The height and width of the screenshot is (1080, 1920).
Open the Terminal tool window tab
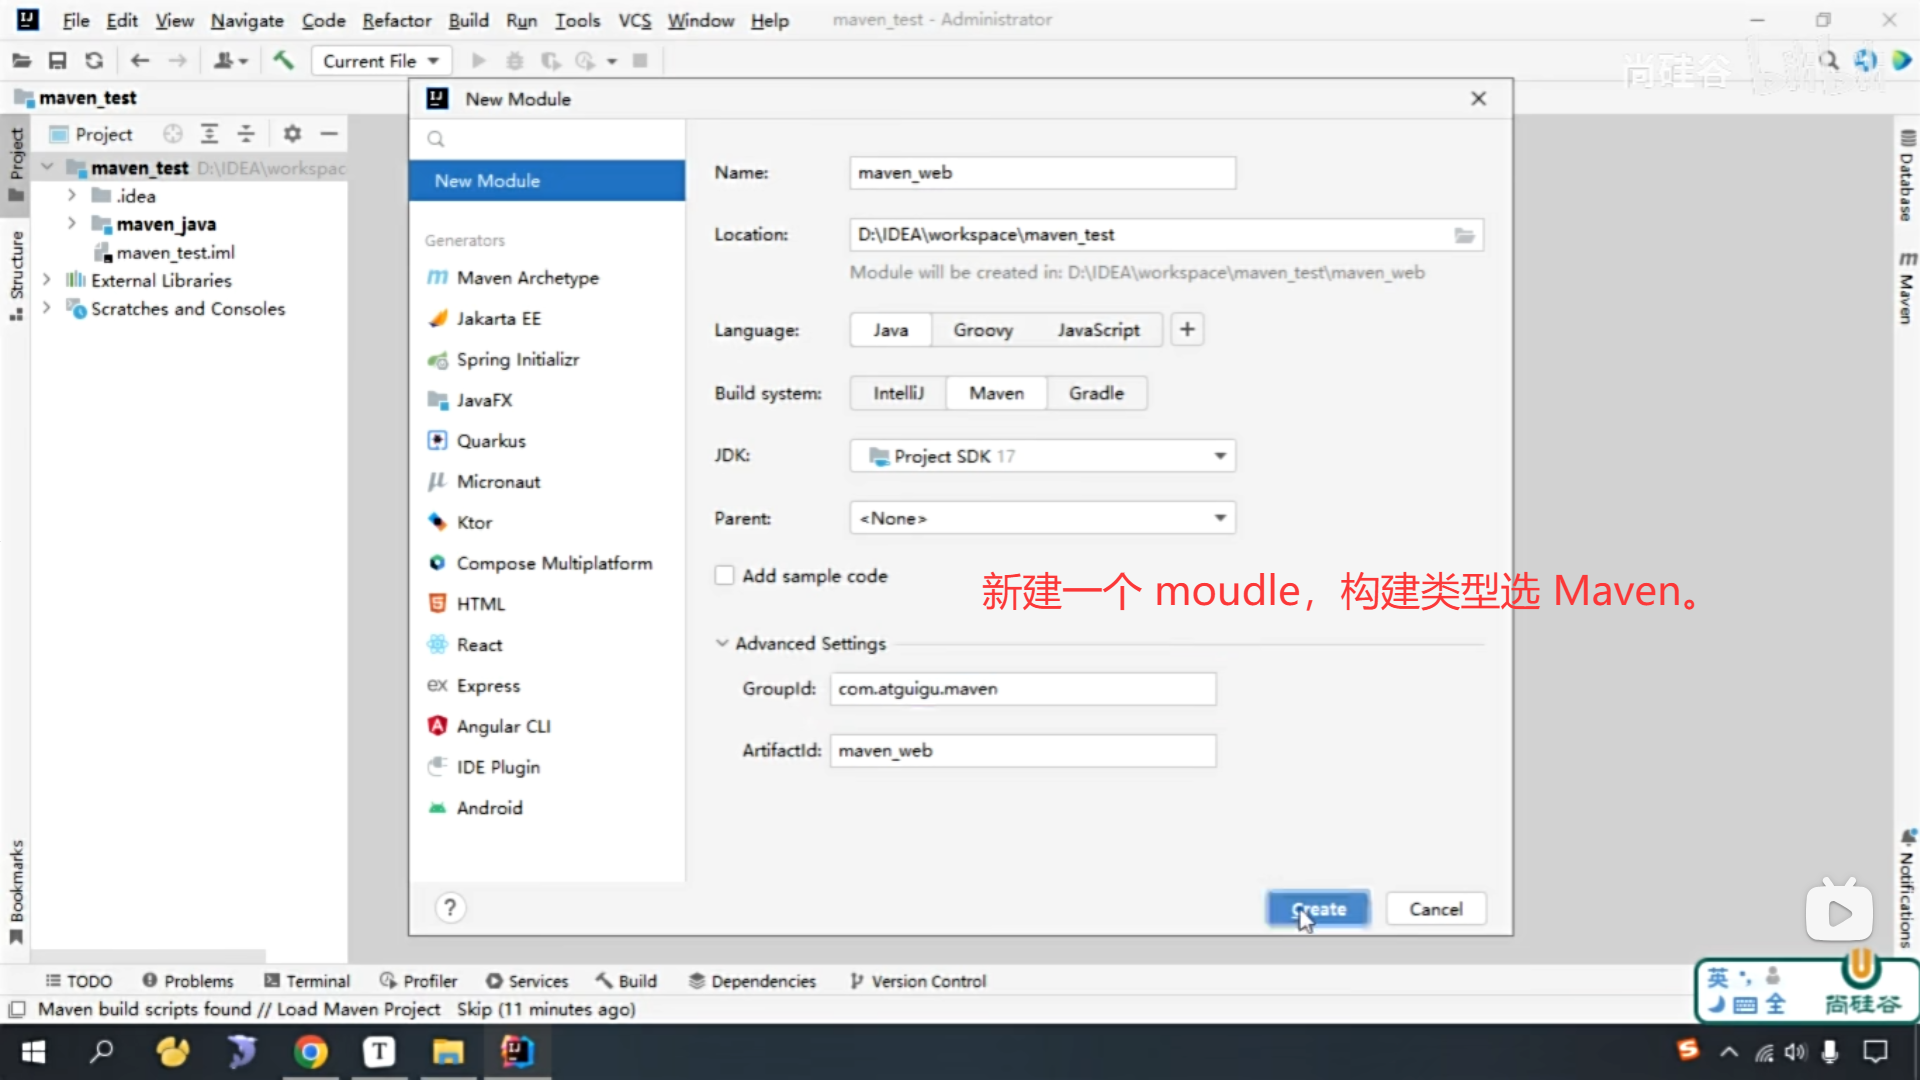point(307,981)
